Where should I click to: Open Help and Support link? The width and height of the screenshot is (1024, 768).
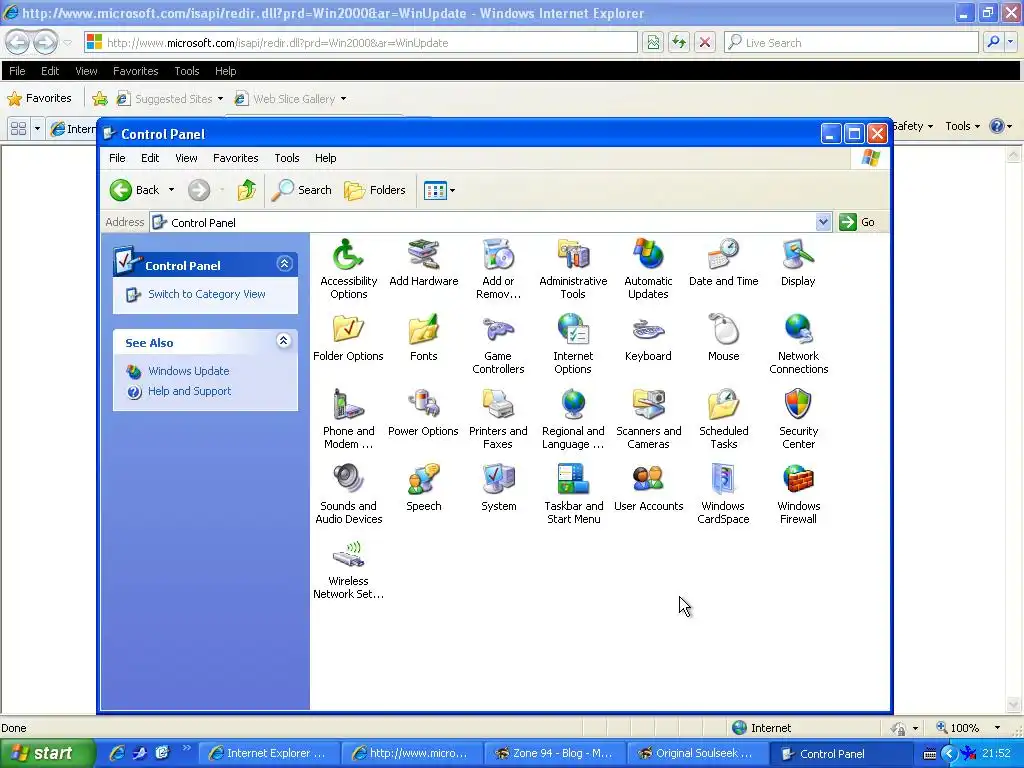pyautogui.click(x=189, y=391)
